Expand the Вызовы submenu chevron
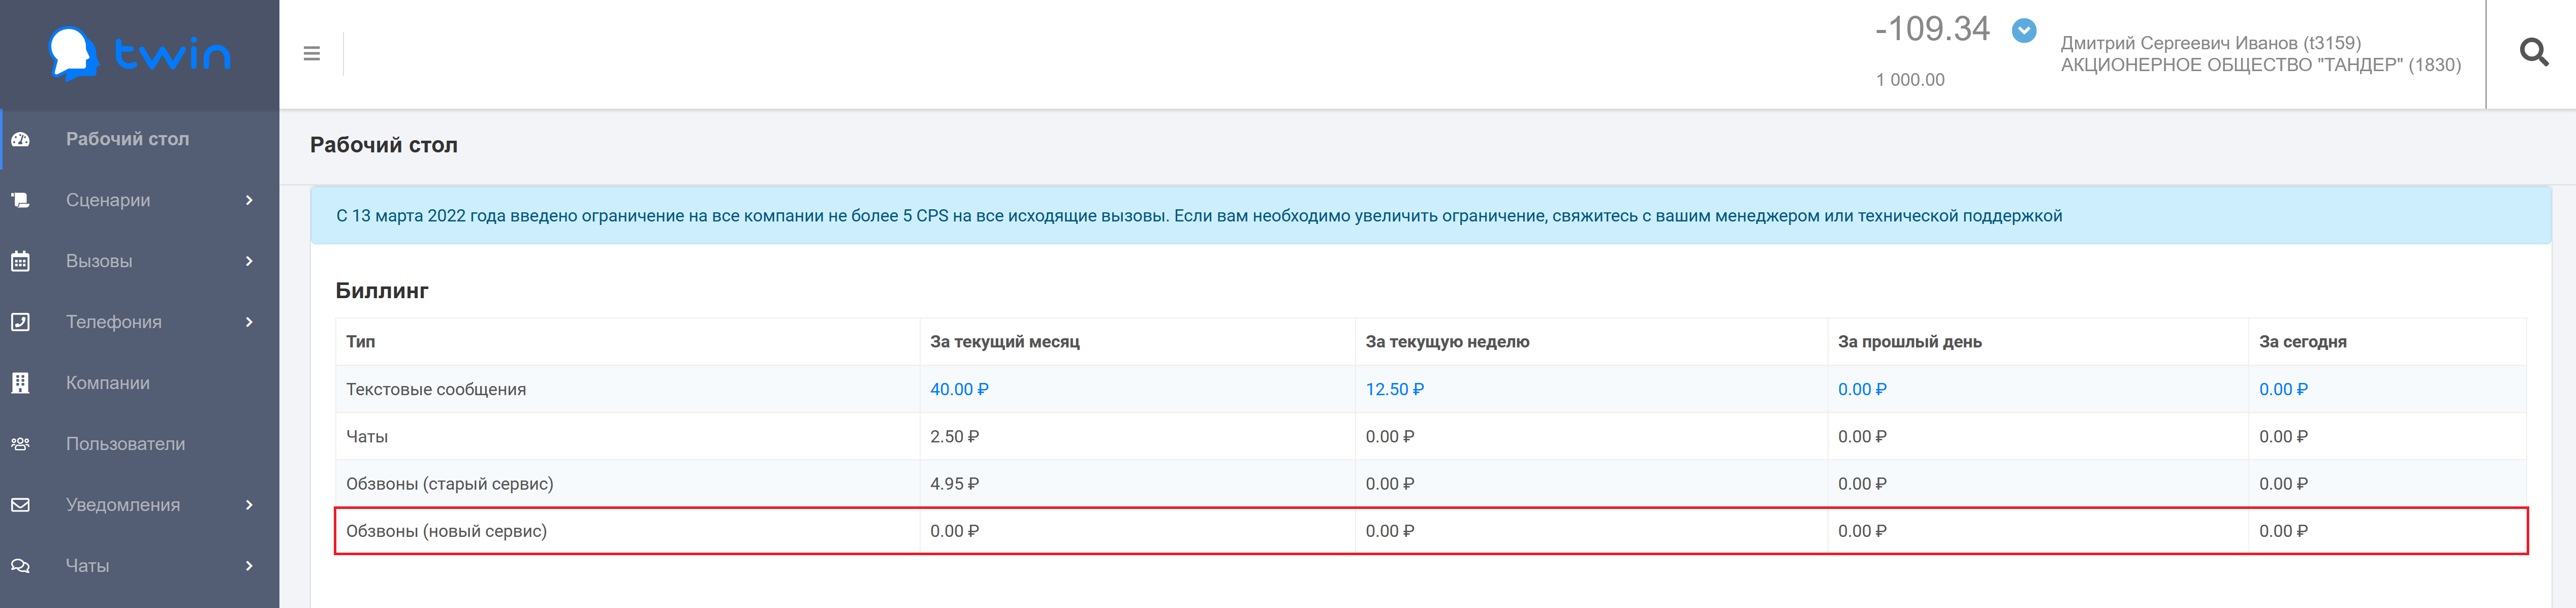 coord(249,261)
